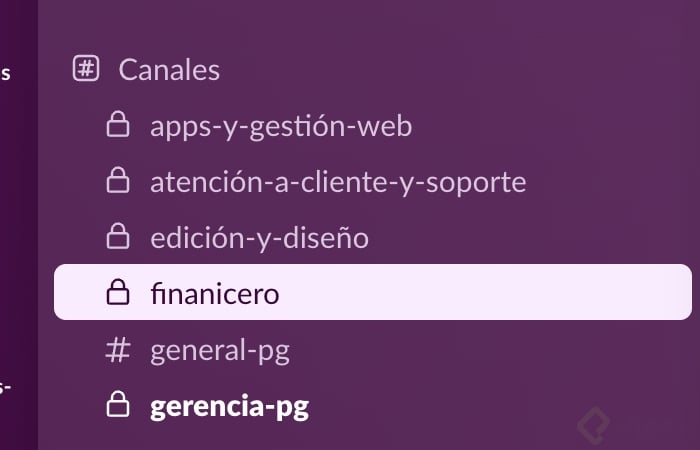The width and height of the screenshot is (700, 450).
Task: Click the cut-off label at bottom left edge
Action: click(x=5, y=385)
